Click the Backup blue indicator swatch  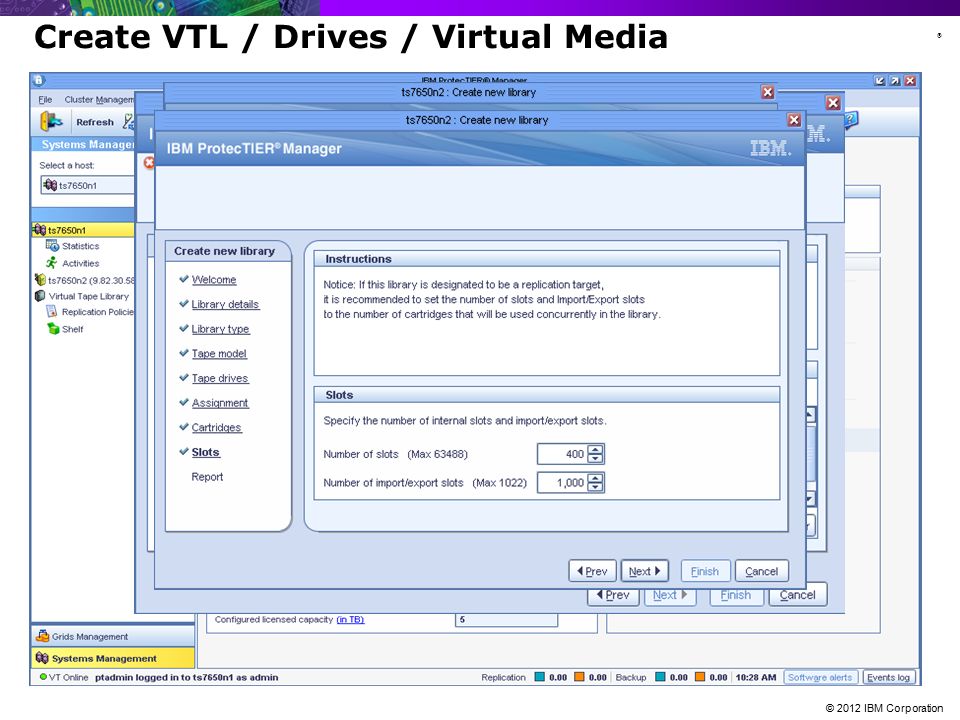pyautogui.click(x=660, y=677)
